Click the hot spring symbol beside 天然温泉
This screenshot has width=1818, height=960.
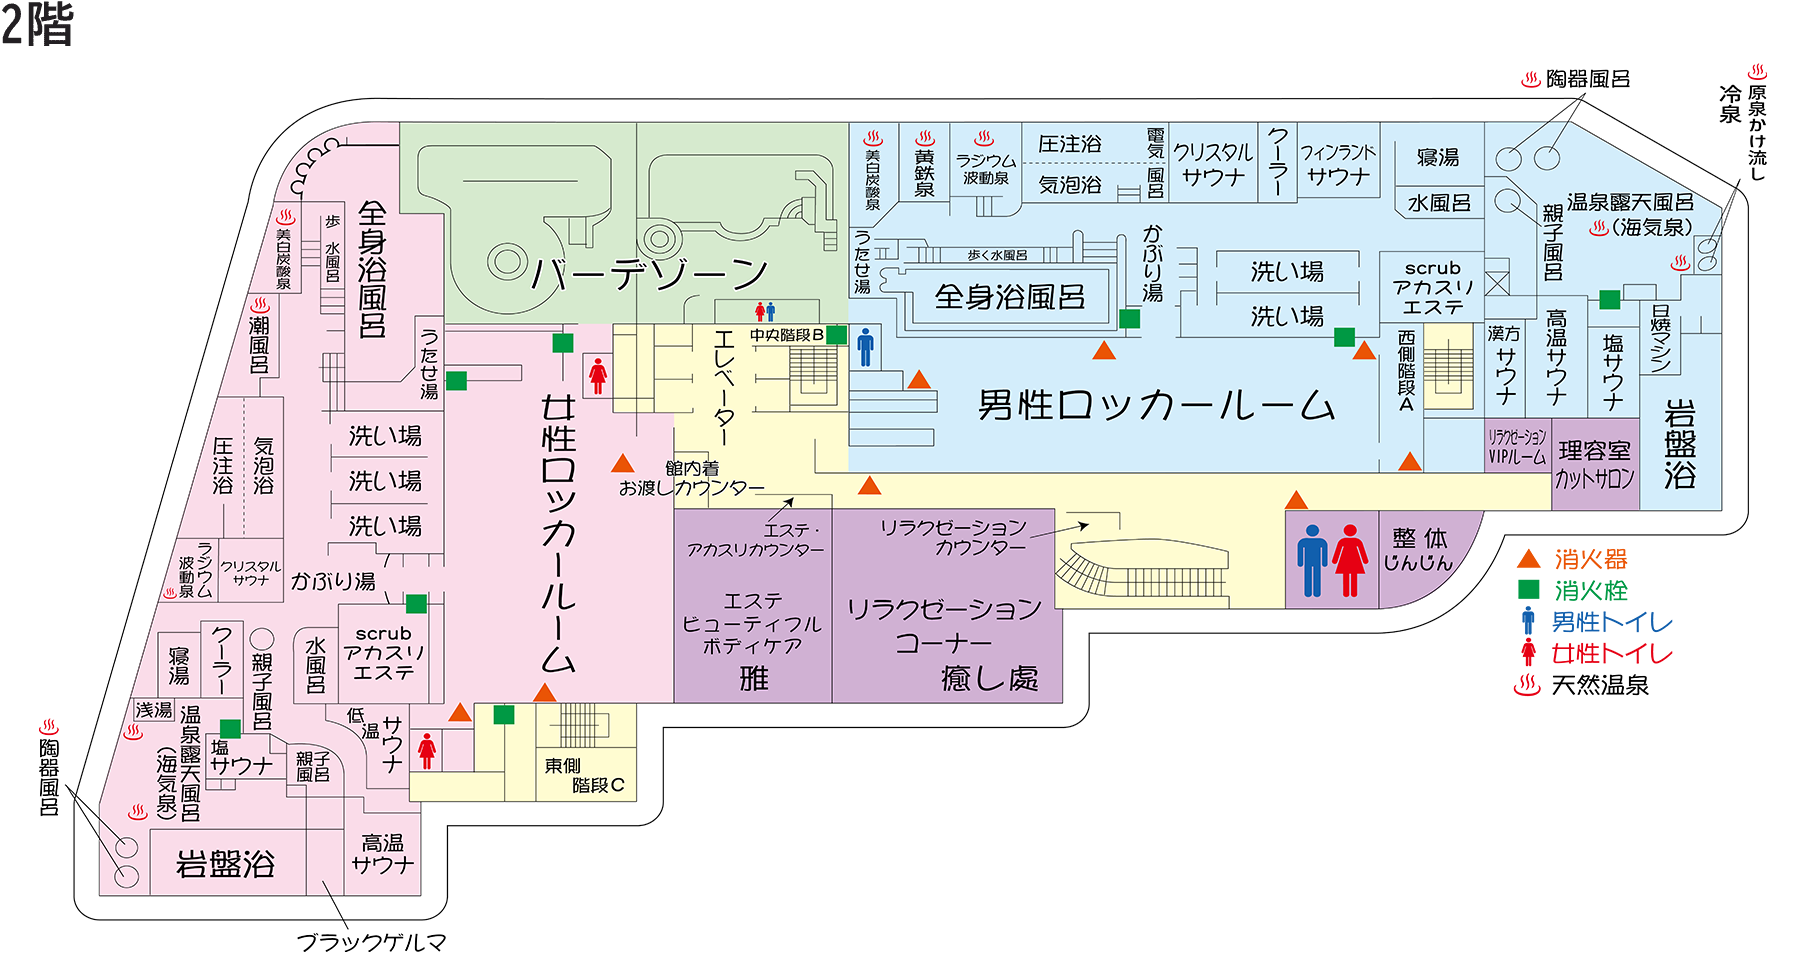tap(1527, 685)
